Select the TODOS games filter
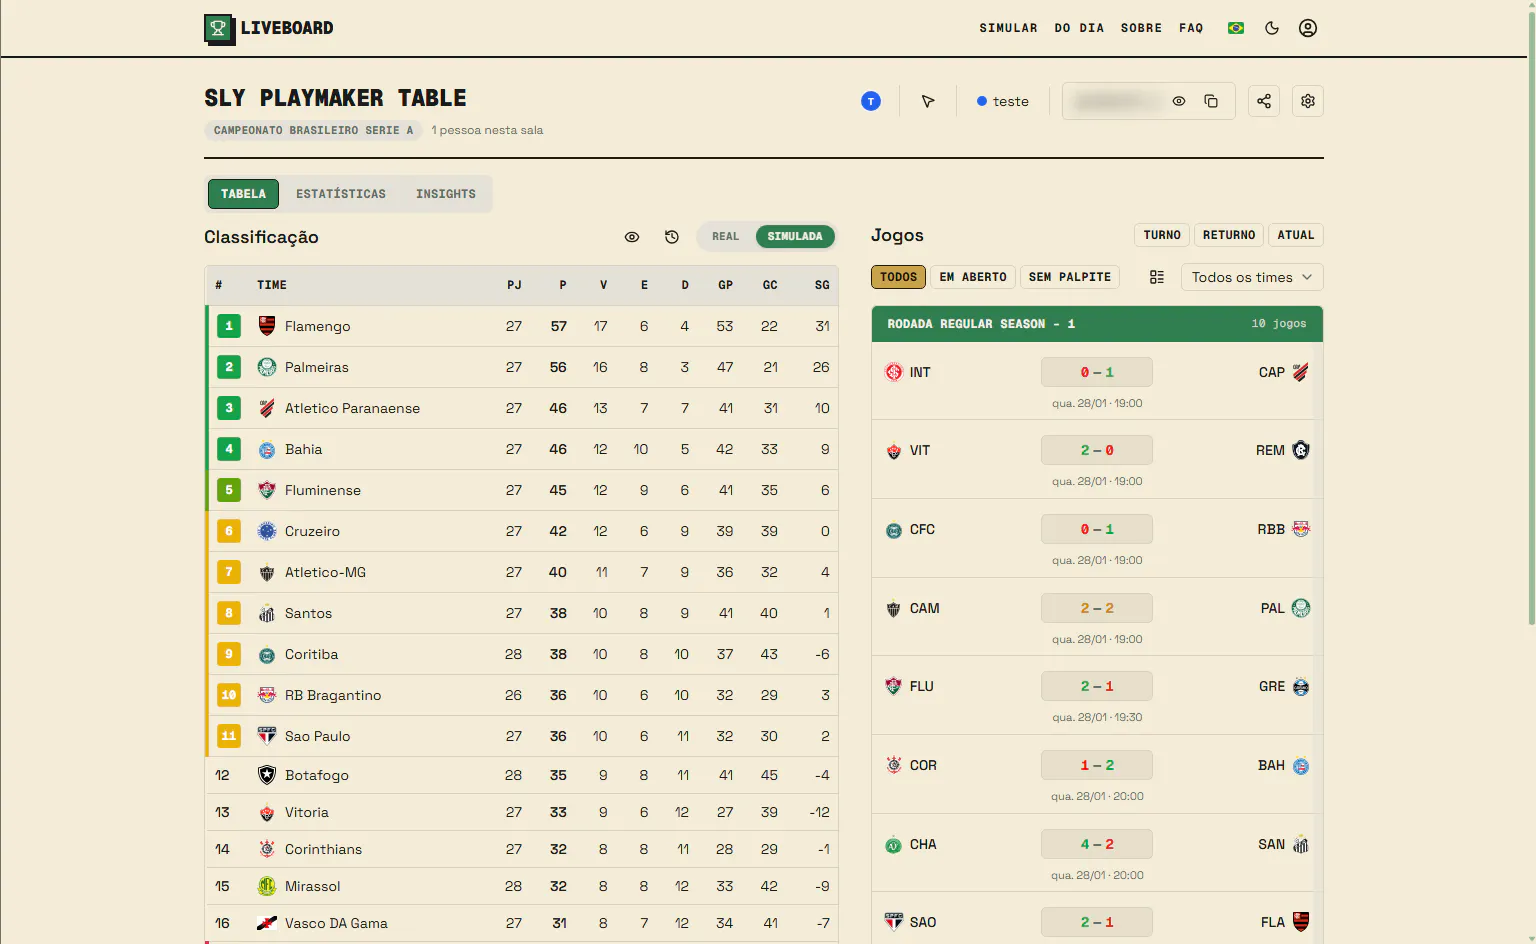Image resolution: width=1536 pixels, height=944 pixels. 898,277
